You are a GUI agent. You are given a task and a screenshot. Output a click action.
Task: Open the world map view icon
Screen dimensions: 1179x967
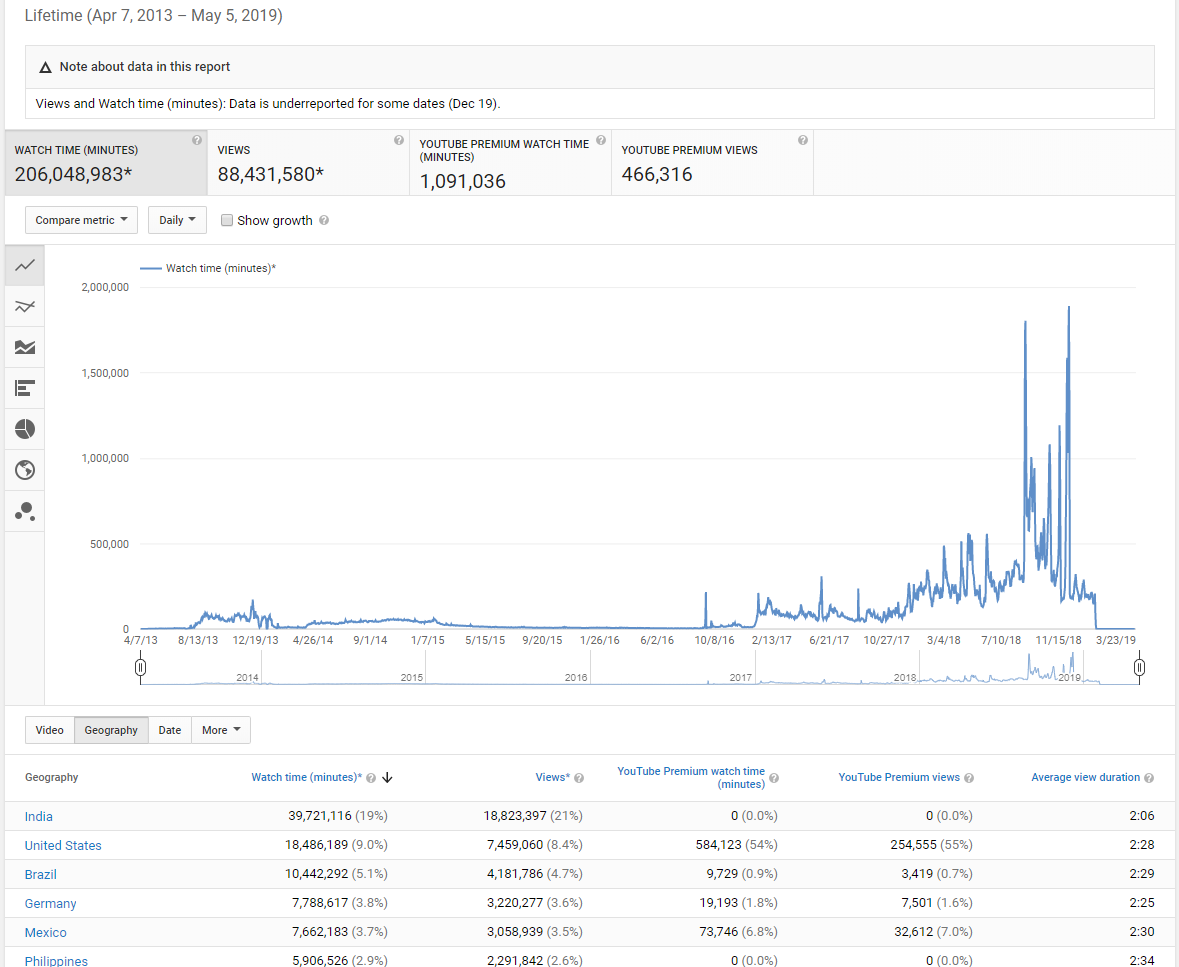[25, 470]
